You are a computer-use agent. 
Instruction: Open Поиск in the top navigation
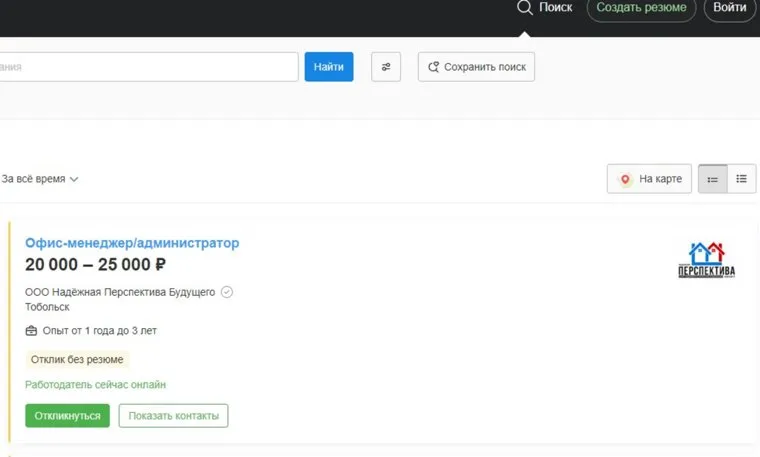click(545, 8)
